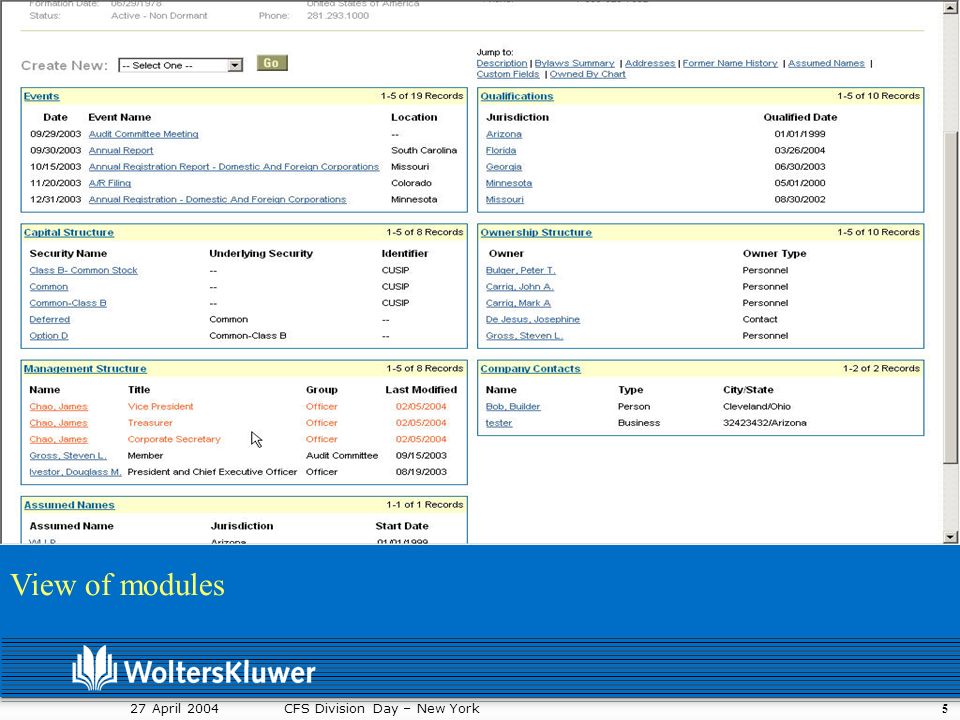Image resolution: width=960 pixels, height=720 pixels.
Task: Click the Wolters Kluwer logo icon
Action: click(94, 668)
